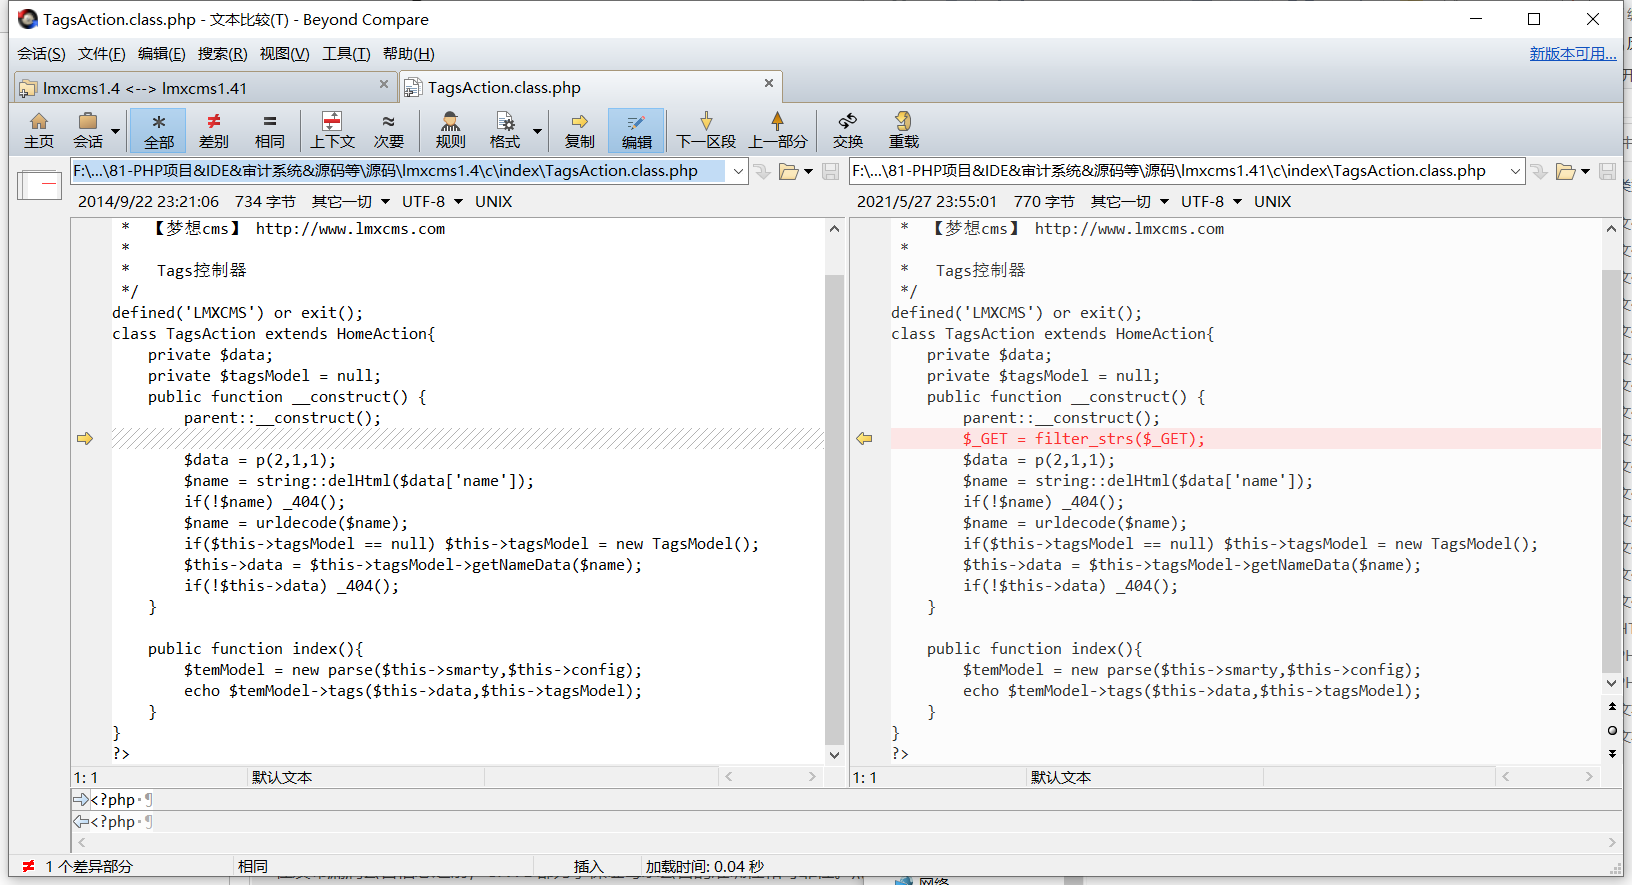Click the right pane open-file arrow icon

click(x=1539, y=172)
